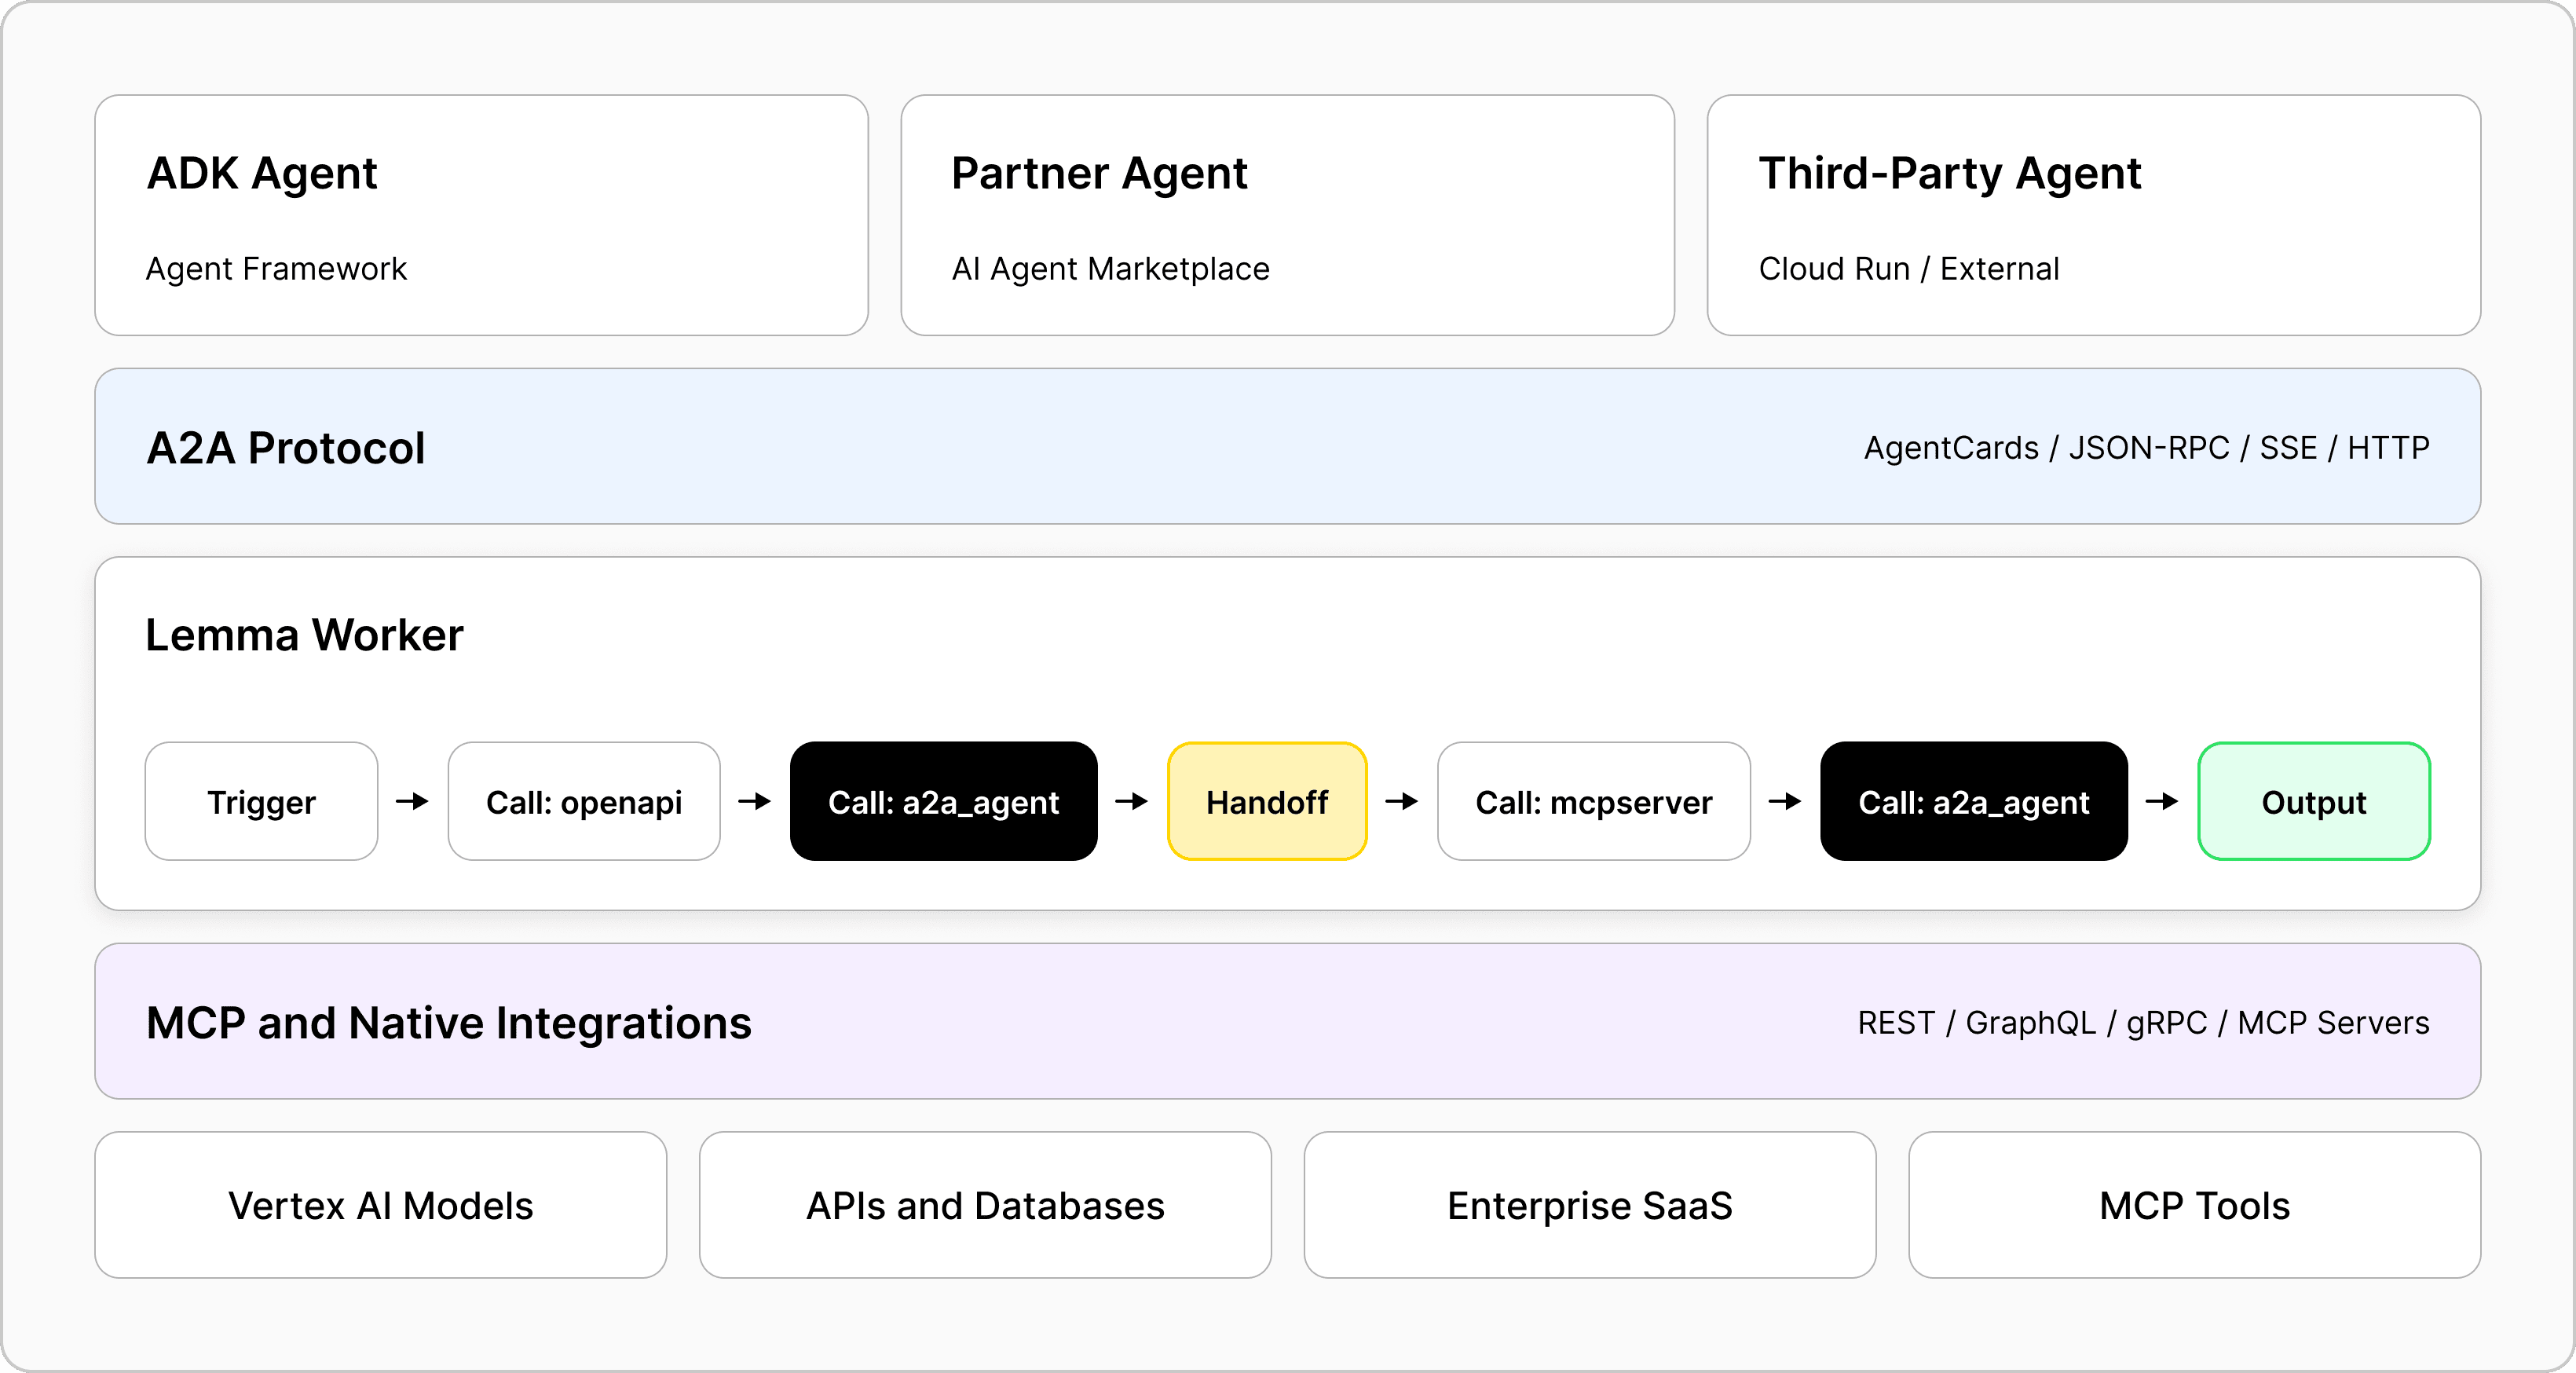The height and width of the screenshot is (1373, 2576).
Task: Open the Vertex AI Models box
Action: (380, 1206)
